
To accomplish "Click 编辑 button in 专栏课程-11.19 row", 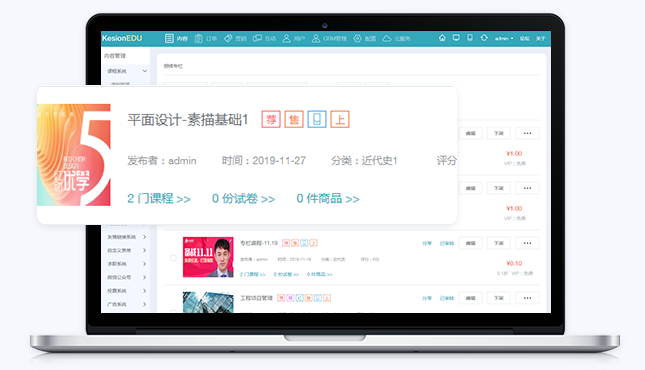I will pos(470,243).
